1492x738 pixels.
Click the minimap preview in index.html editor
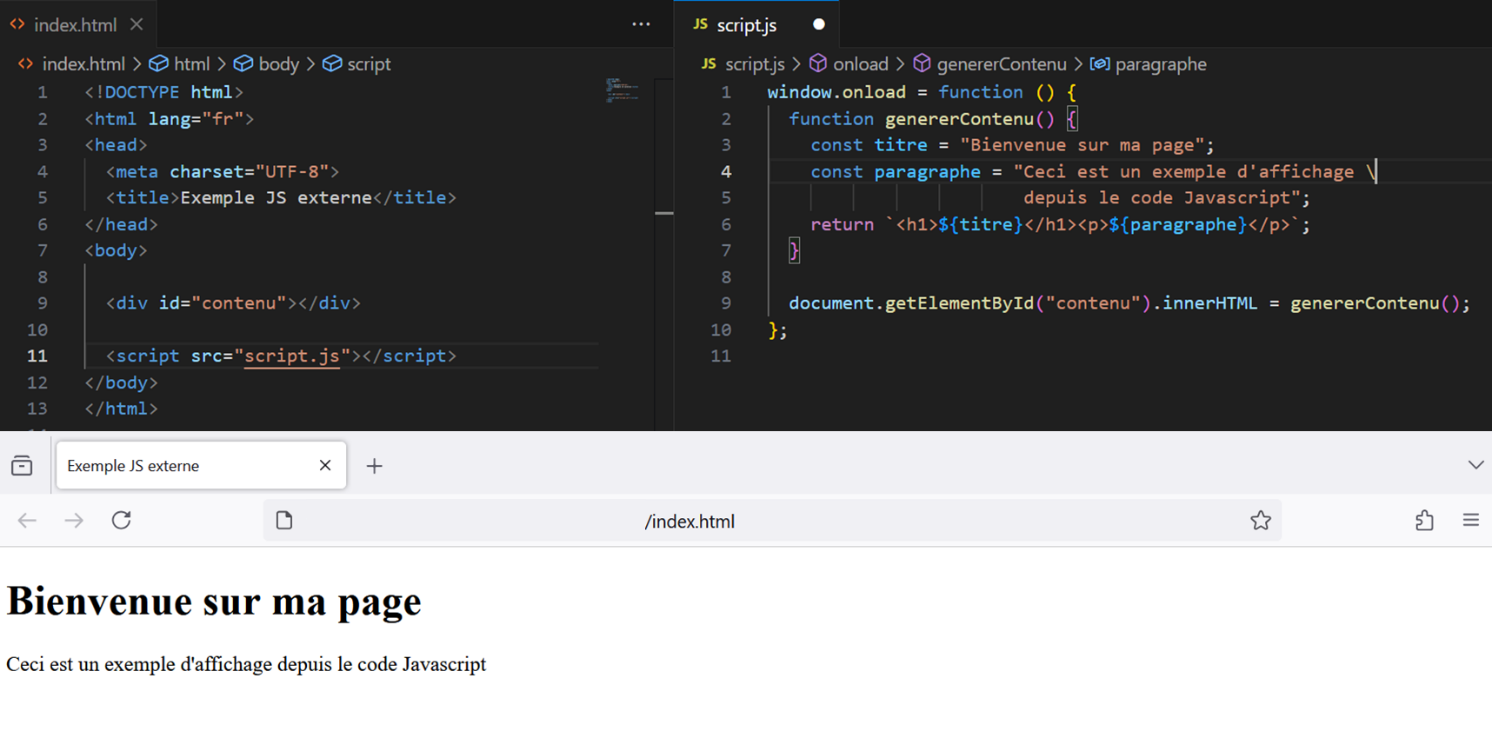tap(622, 90)
